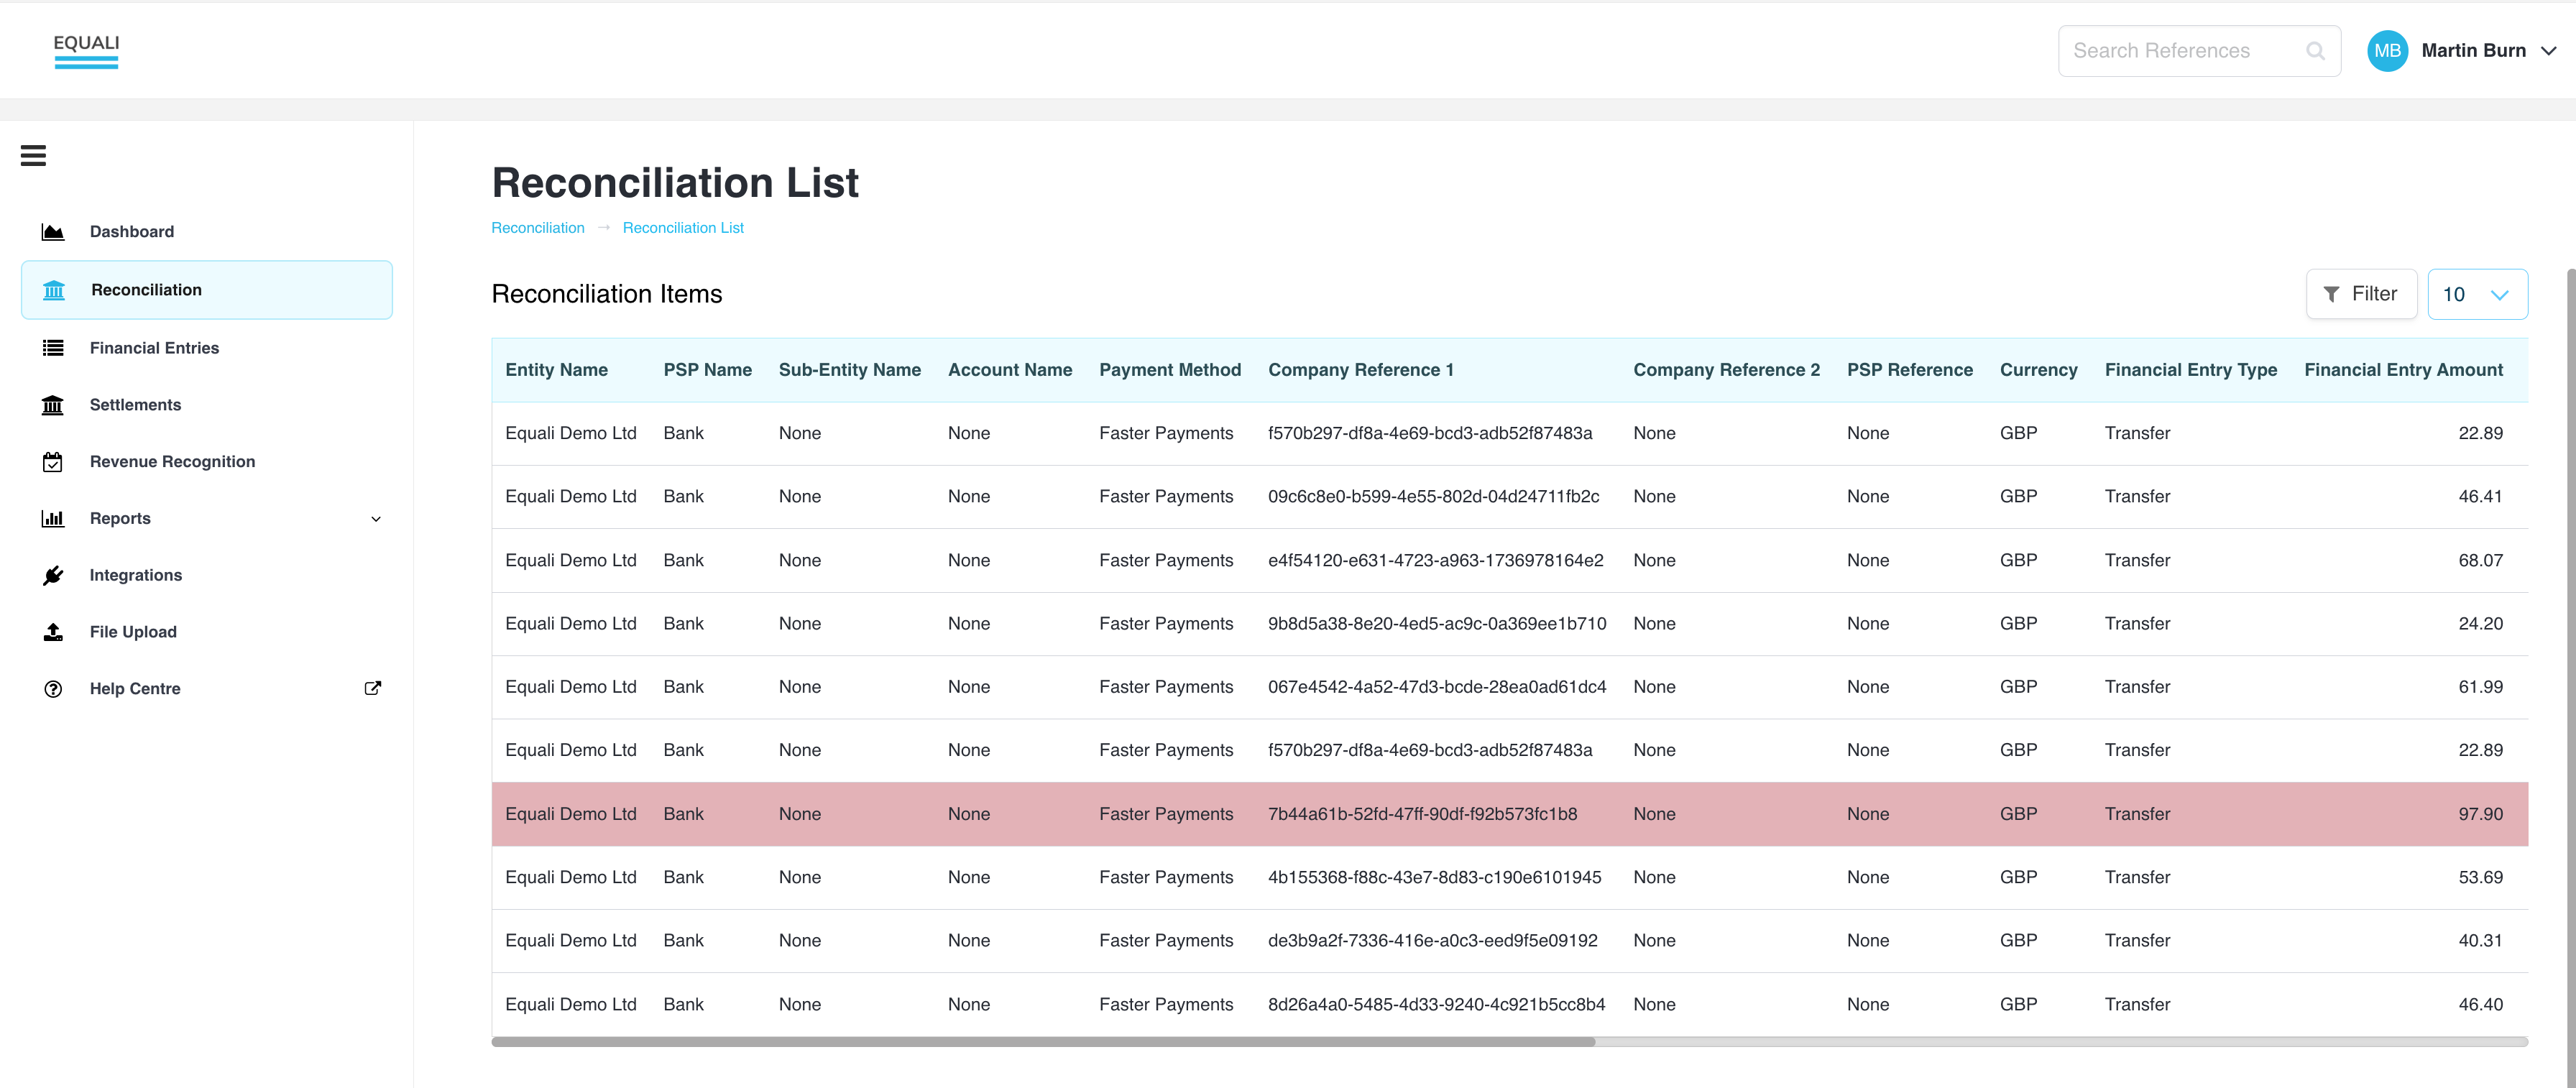Click the hamburger menu icon
The image size is (2576, 1088).
[33, 155]
